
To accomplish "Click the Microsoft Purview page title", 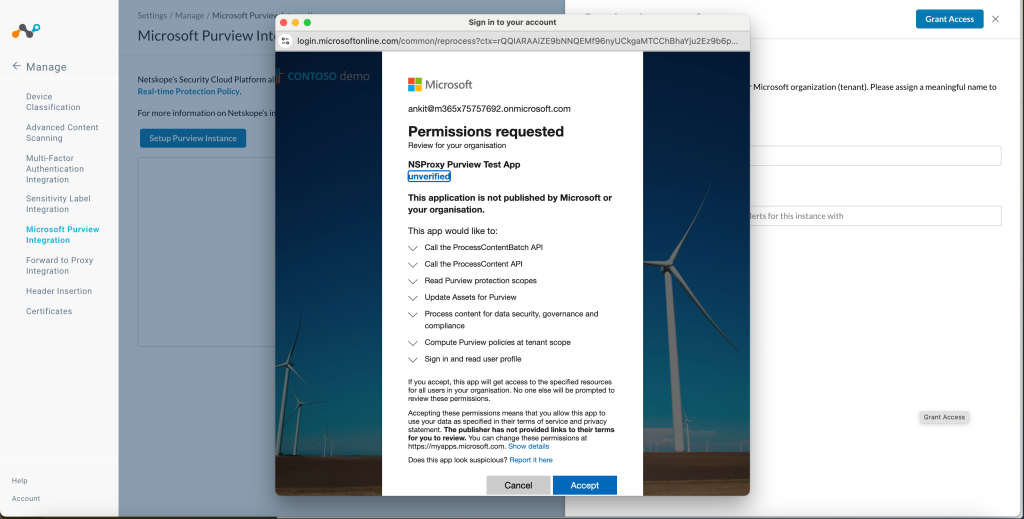I will (x=206, y=36).
